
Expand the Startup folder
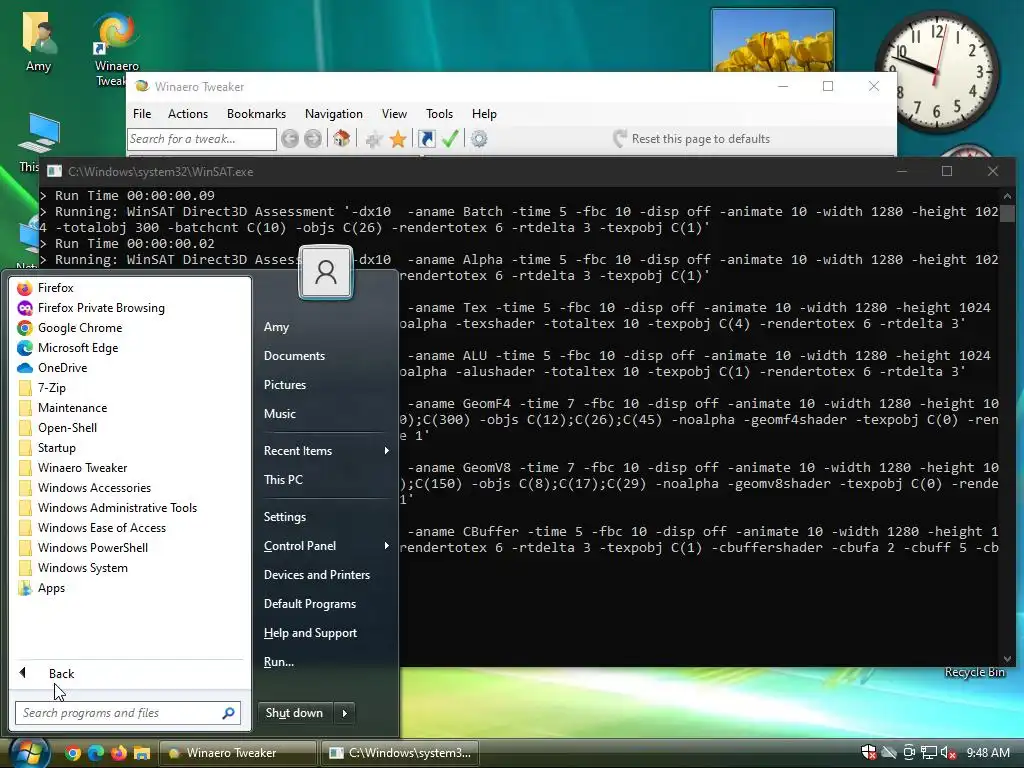131,448
